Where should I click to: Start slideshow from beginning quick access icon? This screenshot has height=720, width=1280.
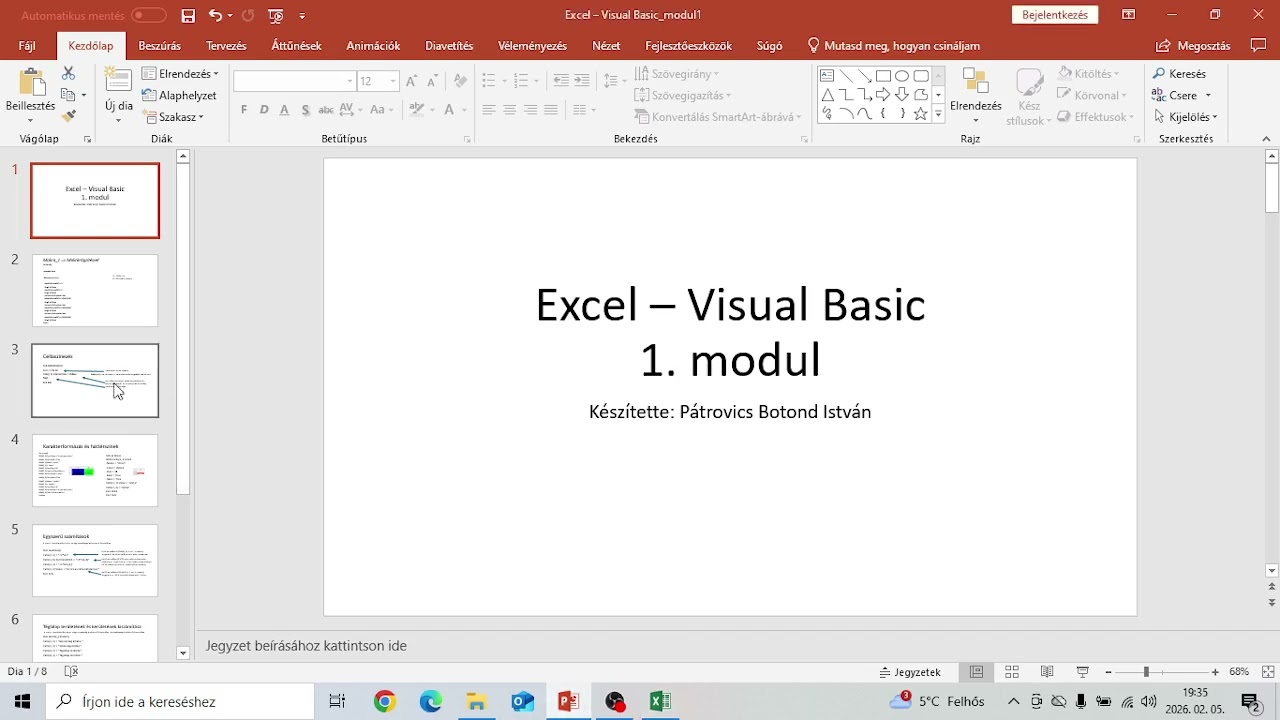(276, 15)
